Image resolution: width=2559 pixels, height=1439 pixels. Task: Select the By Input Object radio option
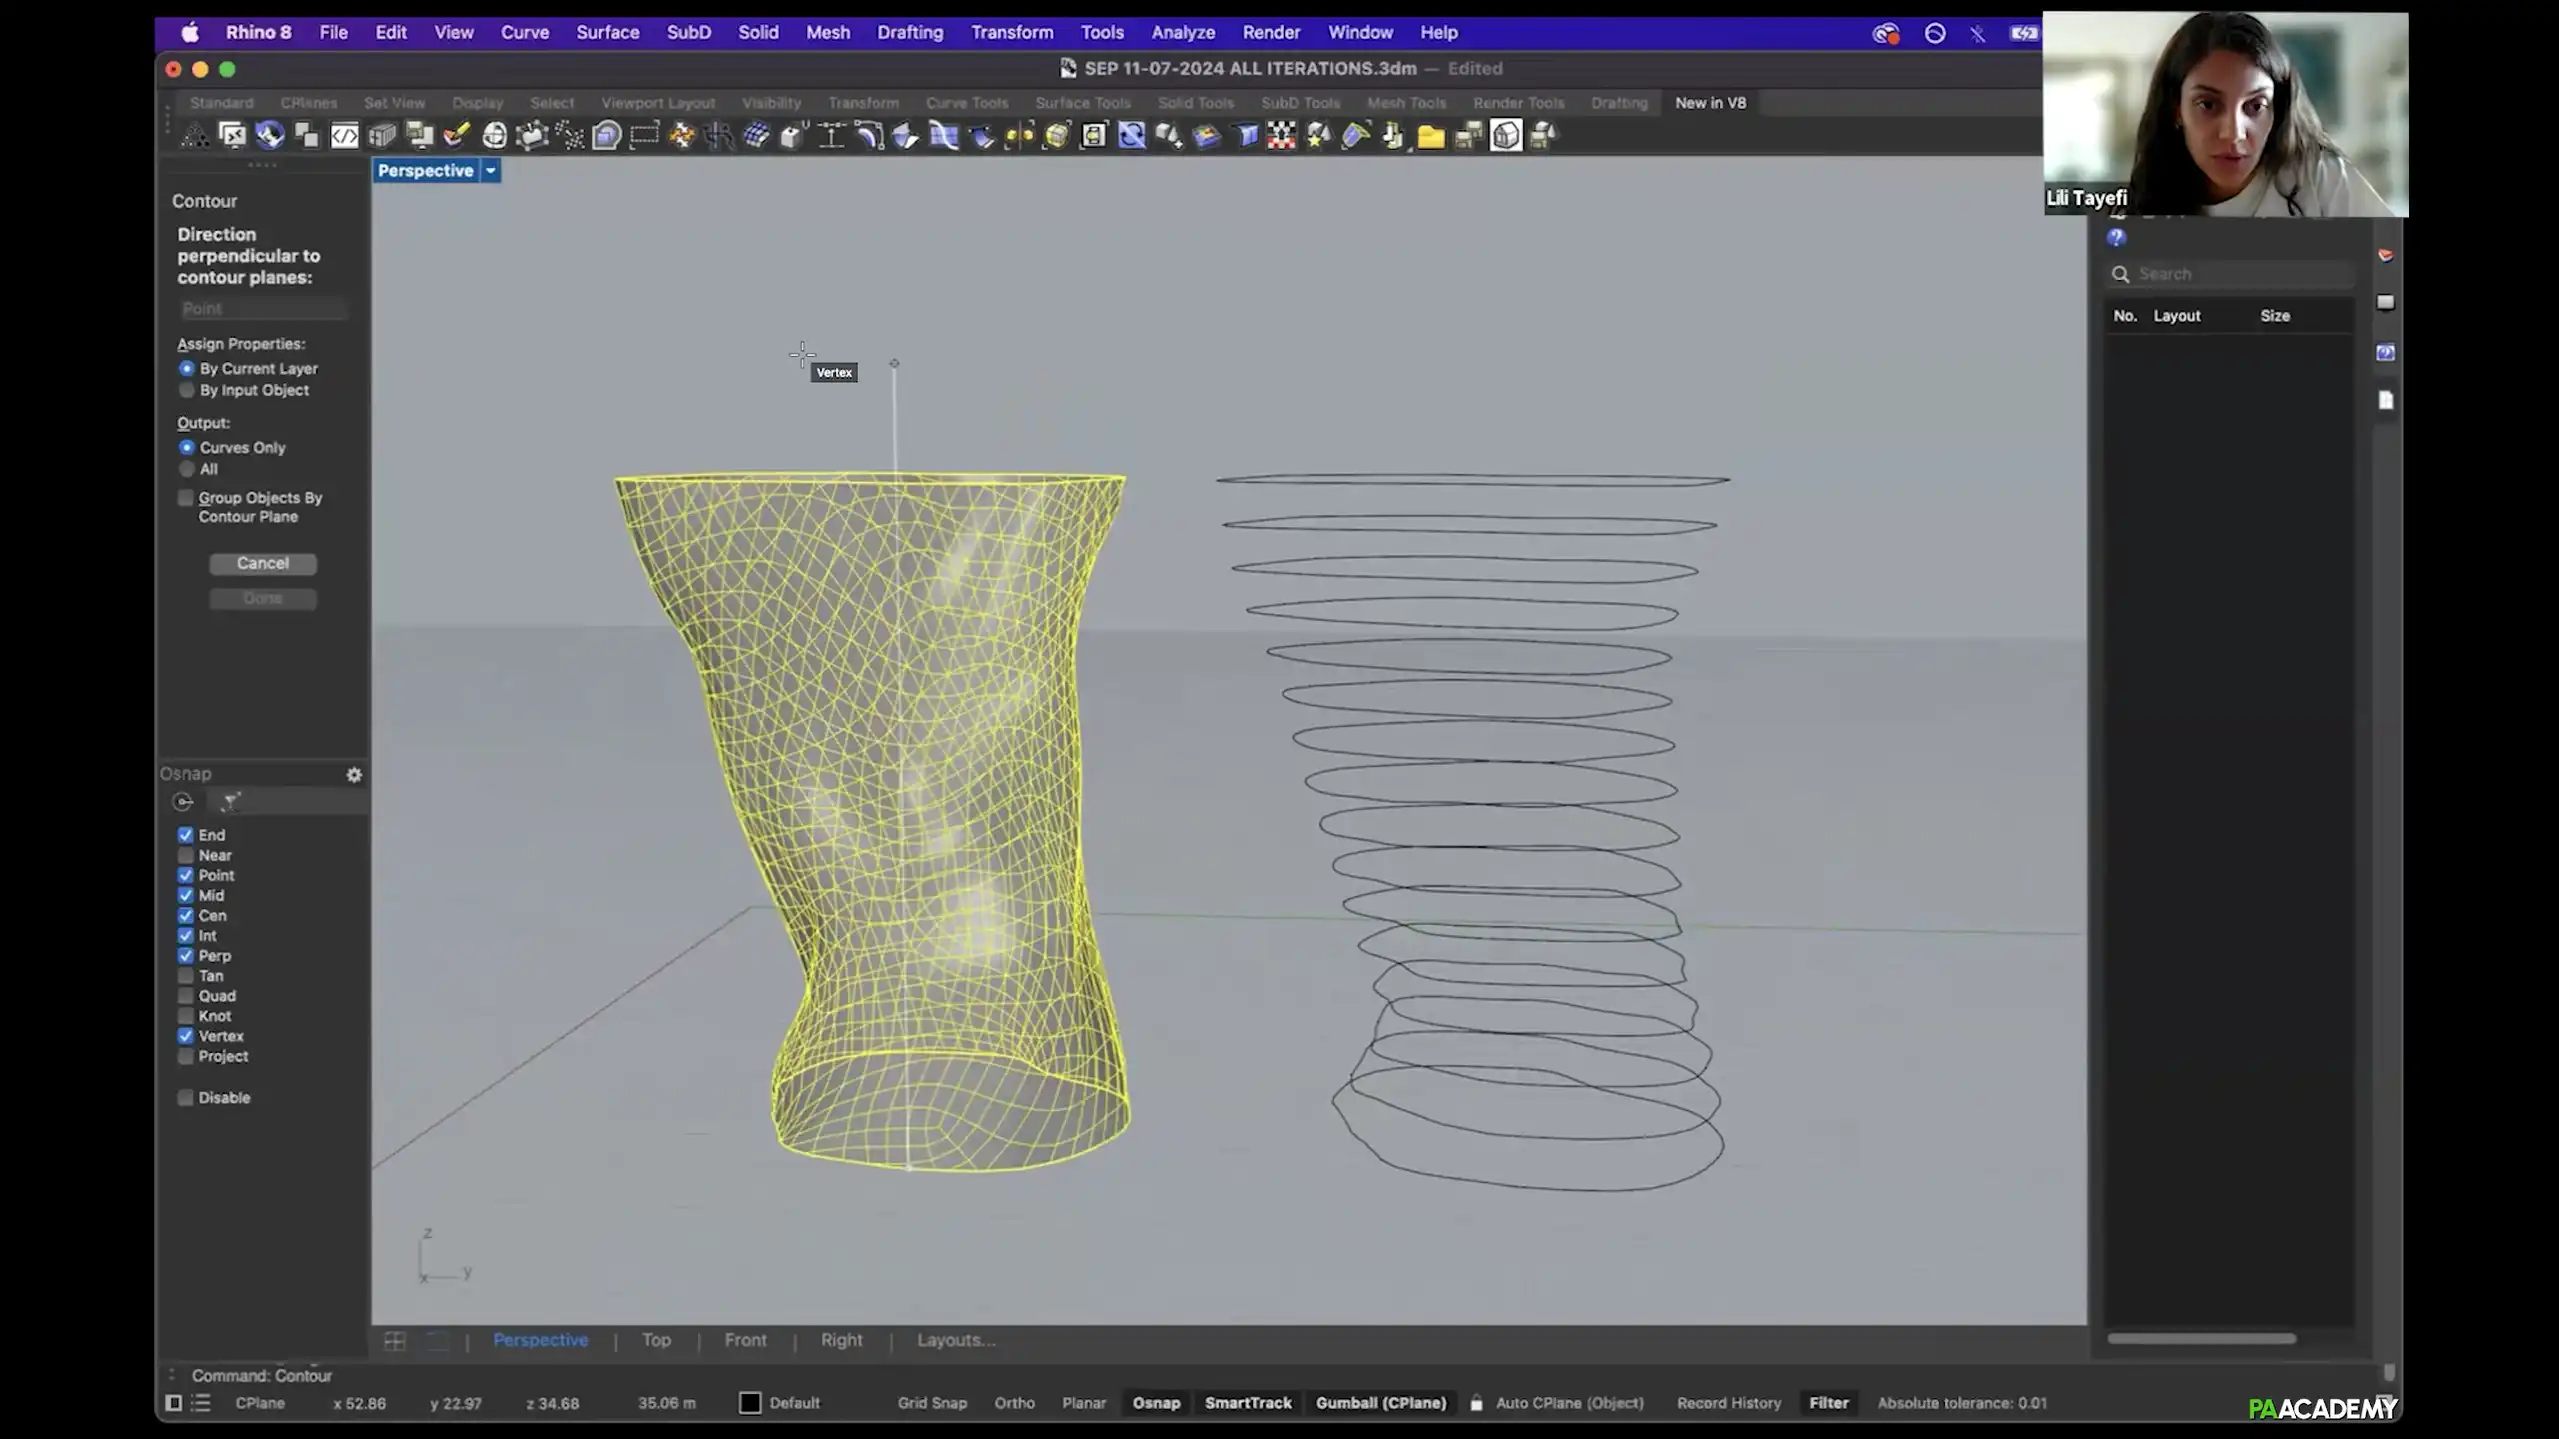coord(187,390)
